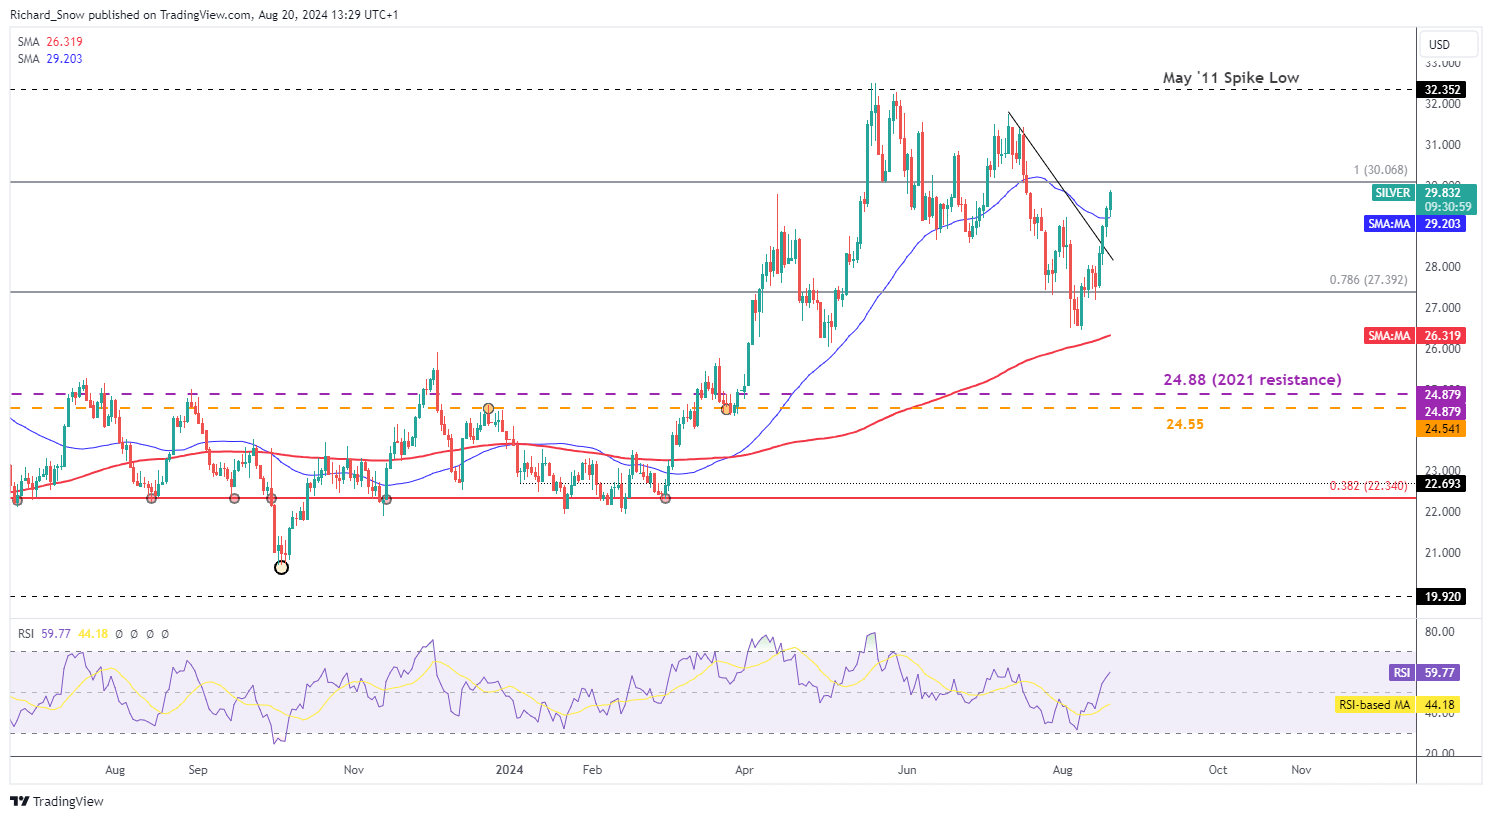Click the "0.786 (27.392)" Fibonacci label
Screen dimensions: 1492x819
coord(1368,280)
